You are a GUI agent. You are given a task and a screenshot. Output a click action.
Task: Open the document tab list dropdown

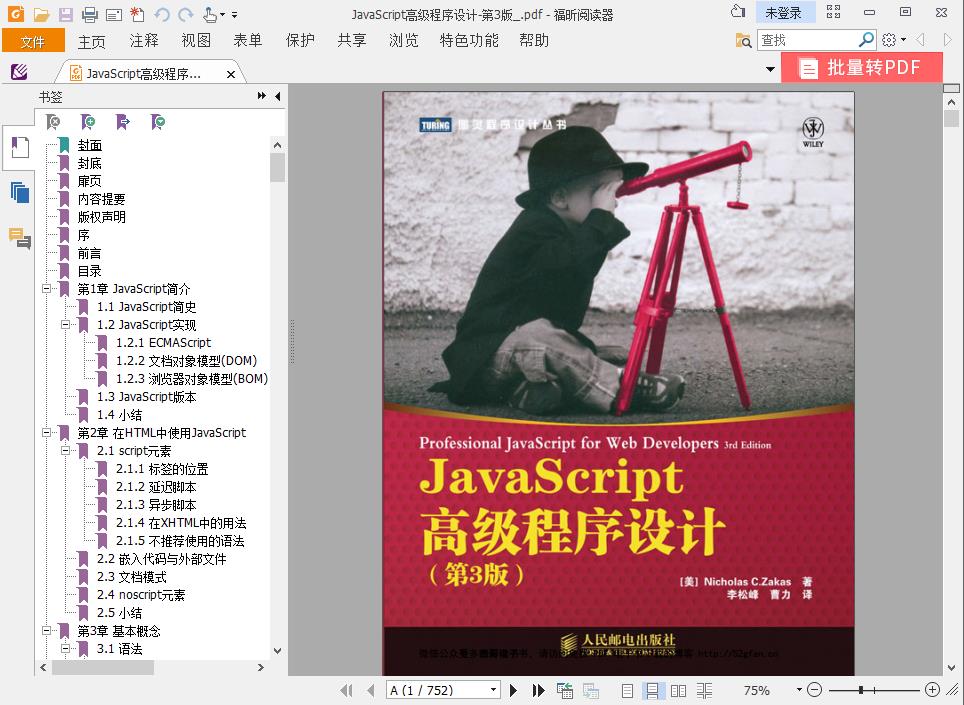pos(770,69)
